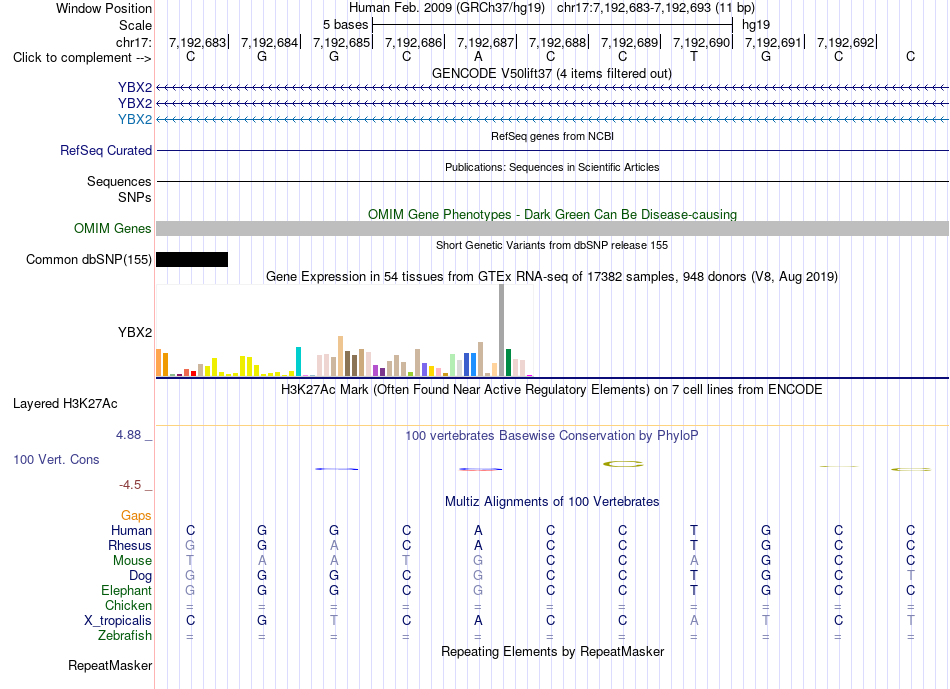Open 100 vertebrates Basewise Conservation by PhyloP
This screenshot has height=689, width=950.
point(552,436)
